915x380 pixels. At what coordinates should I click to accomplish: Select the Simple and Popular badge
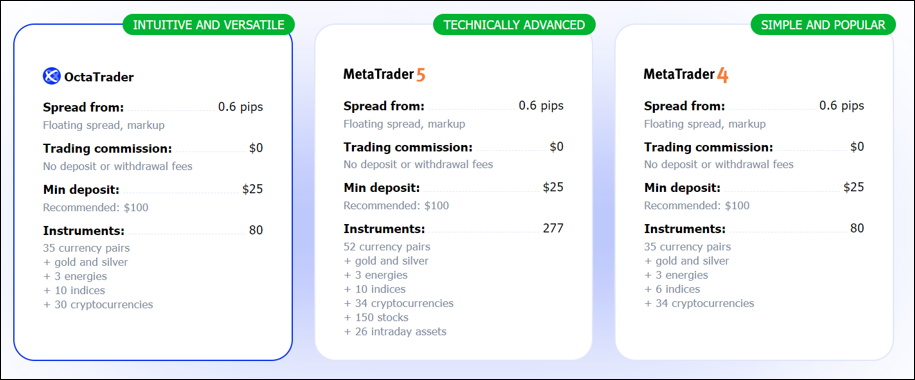(823, 25)
